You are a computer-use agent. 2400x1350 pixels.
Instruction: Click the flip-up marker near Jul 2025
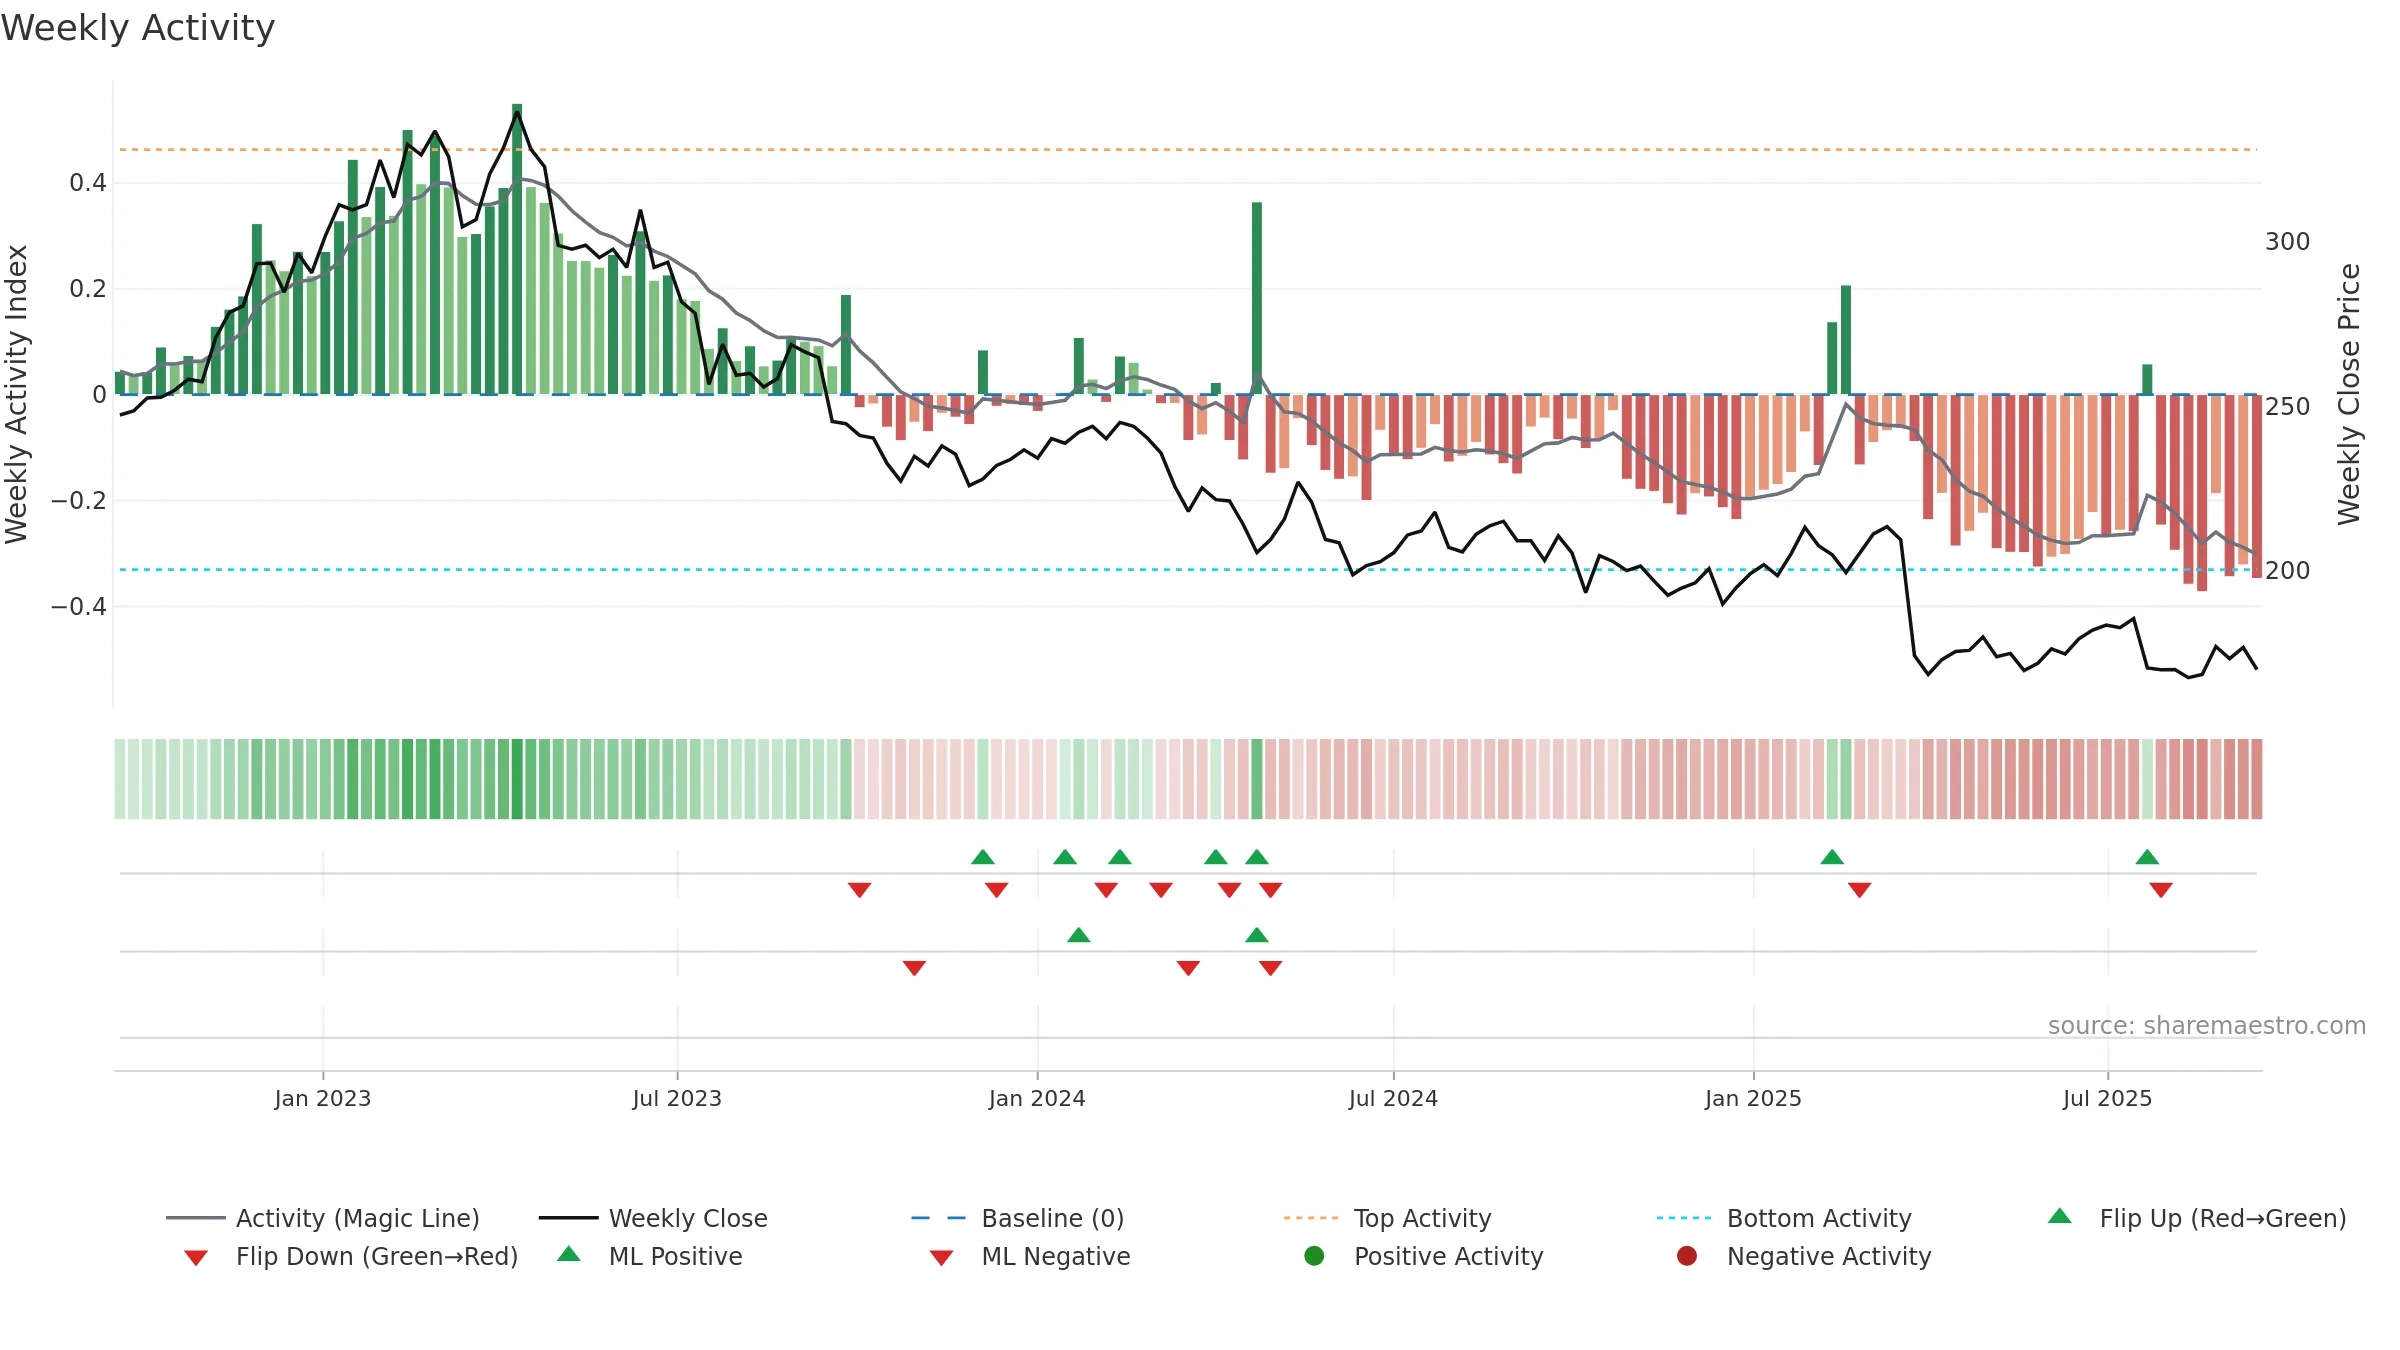tap(2147, 857)
